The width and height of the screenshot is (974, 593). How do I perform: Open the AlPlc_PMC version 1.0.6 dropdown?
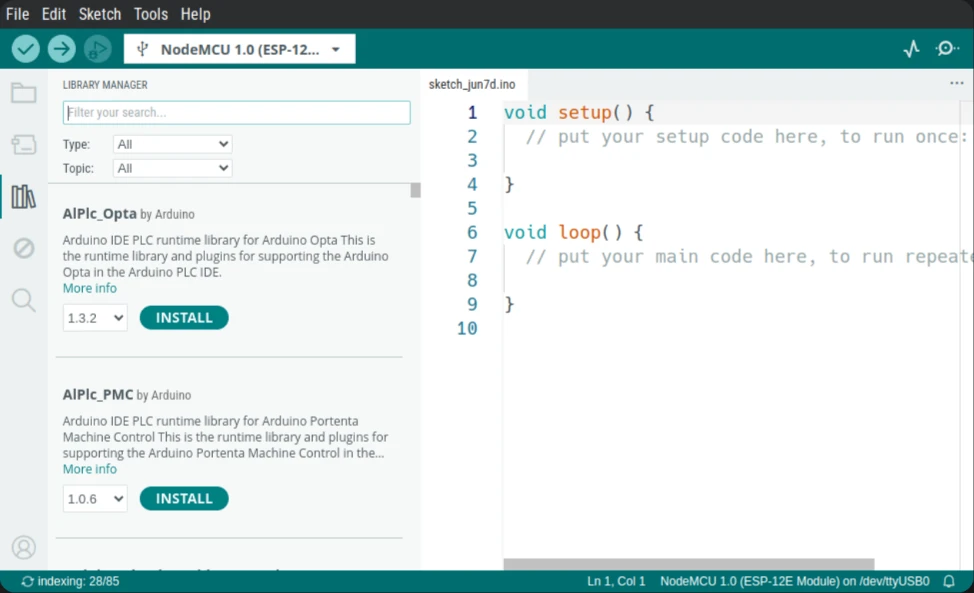(x=95, y=499)
